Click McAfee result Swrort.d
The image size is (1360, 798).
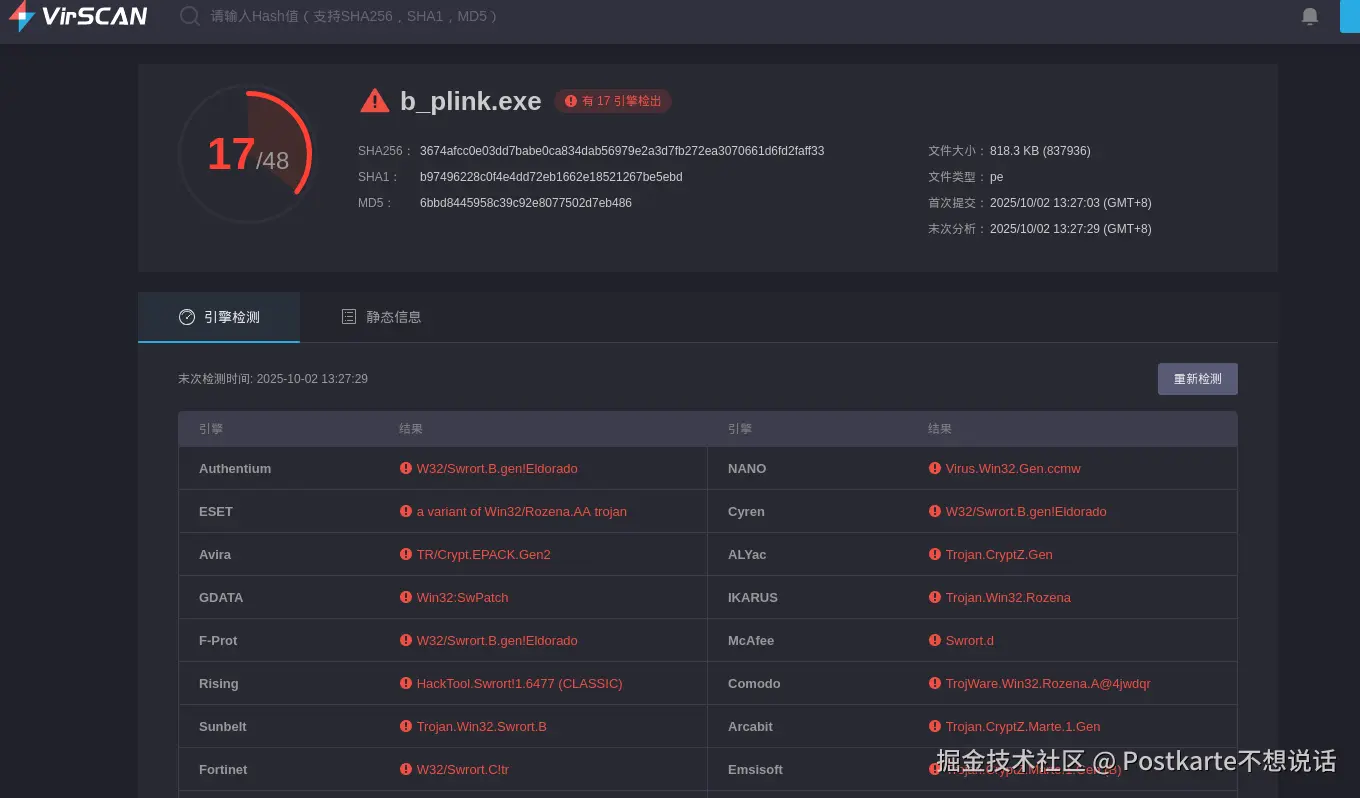970,640
